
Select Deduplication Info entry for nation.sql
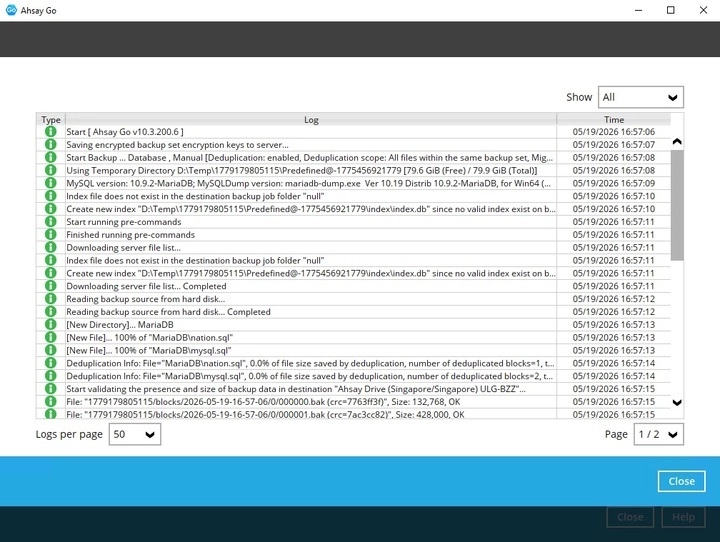click(x=311, y=363)
